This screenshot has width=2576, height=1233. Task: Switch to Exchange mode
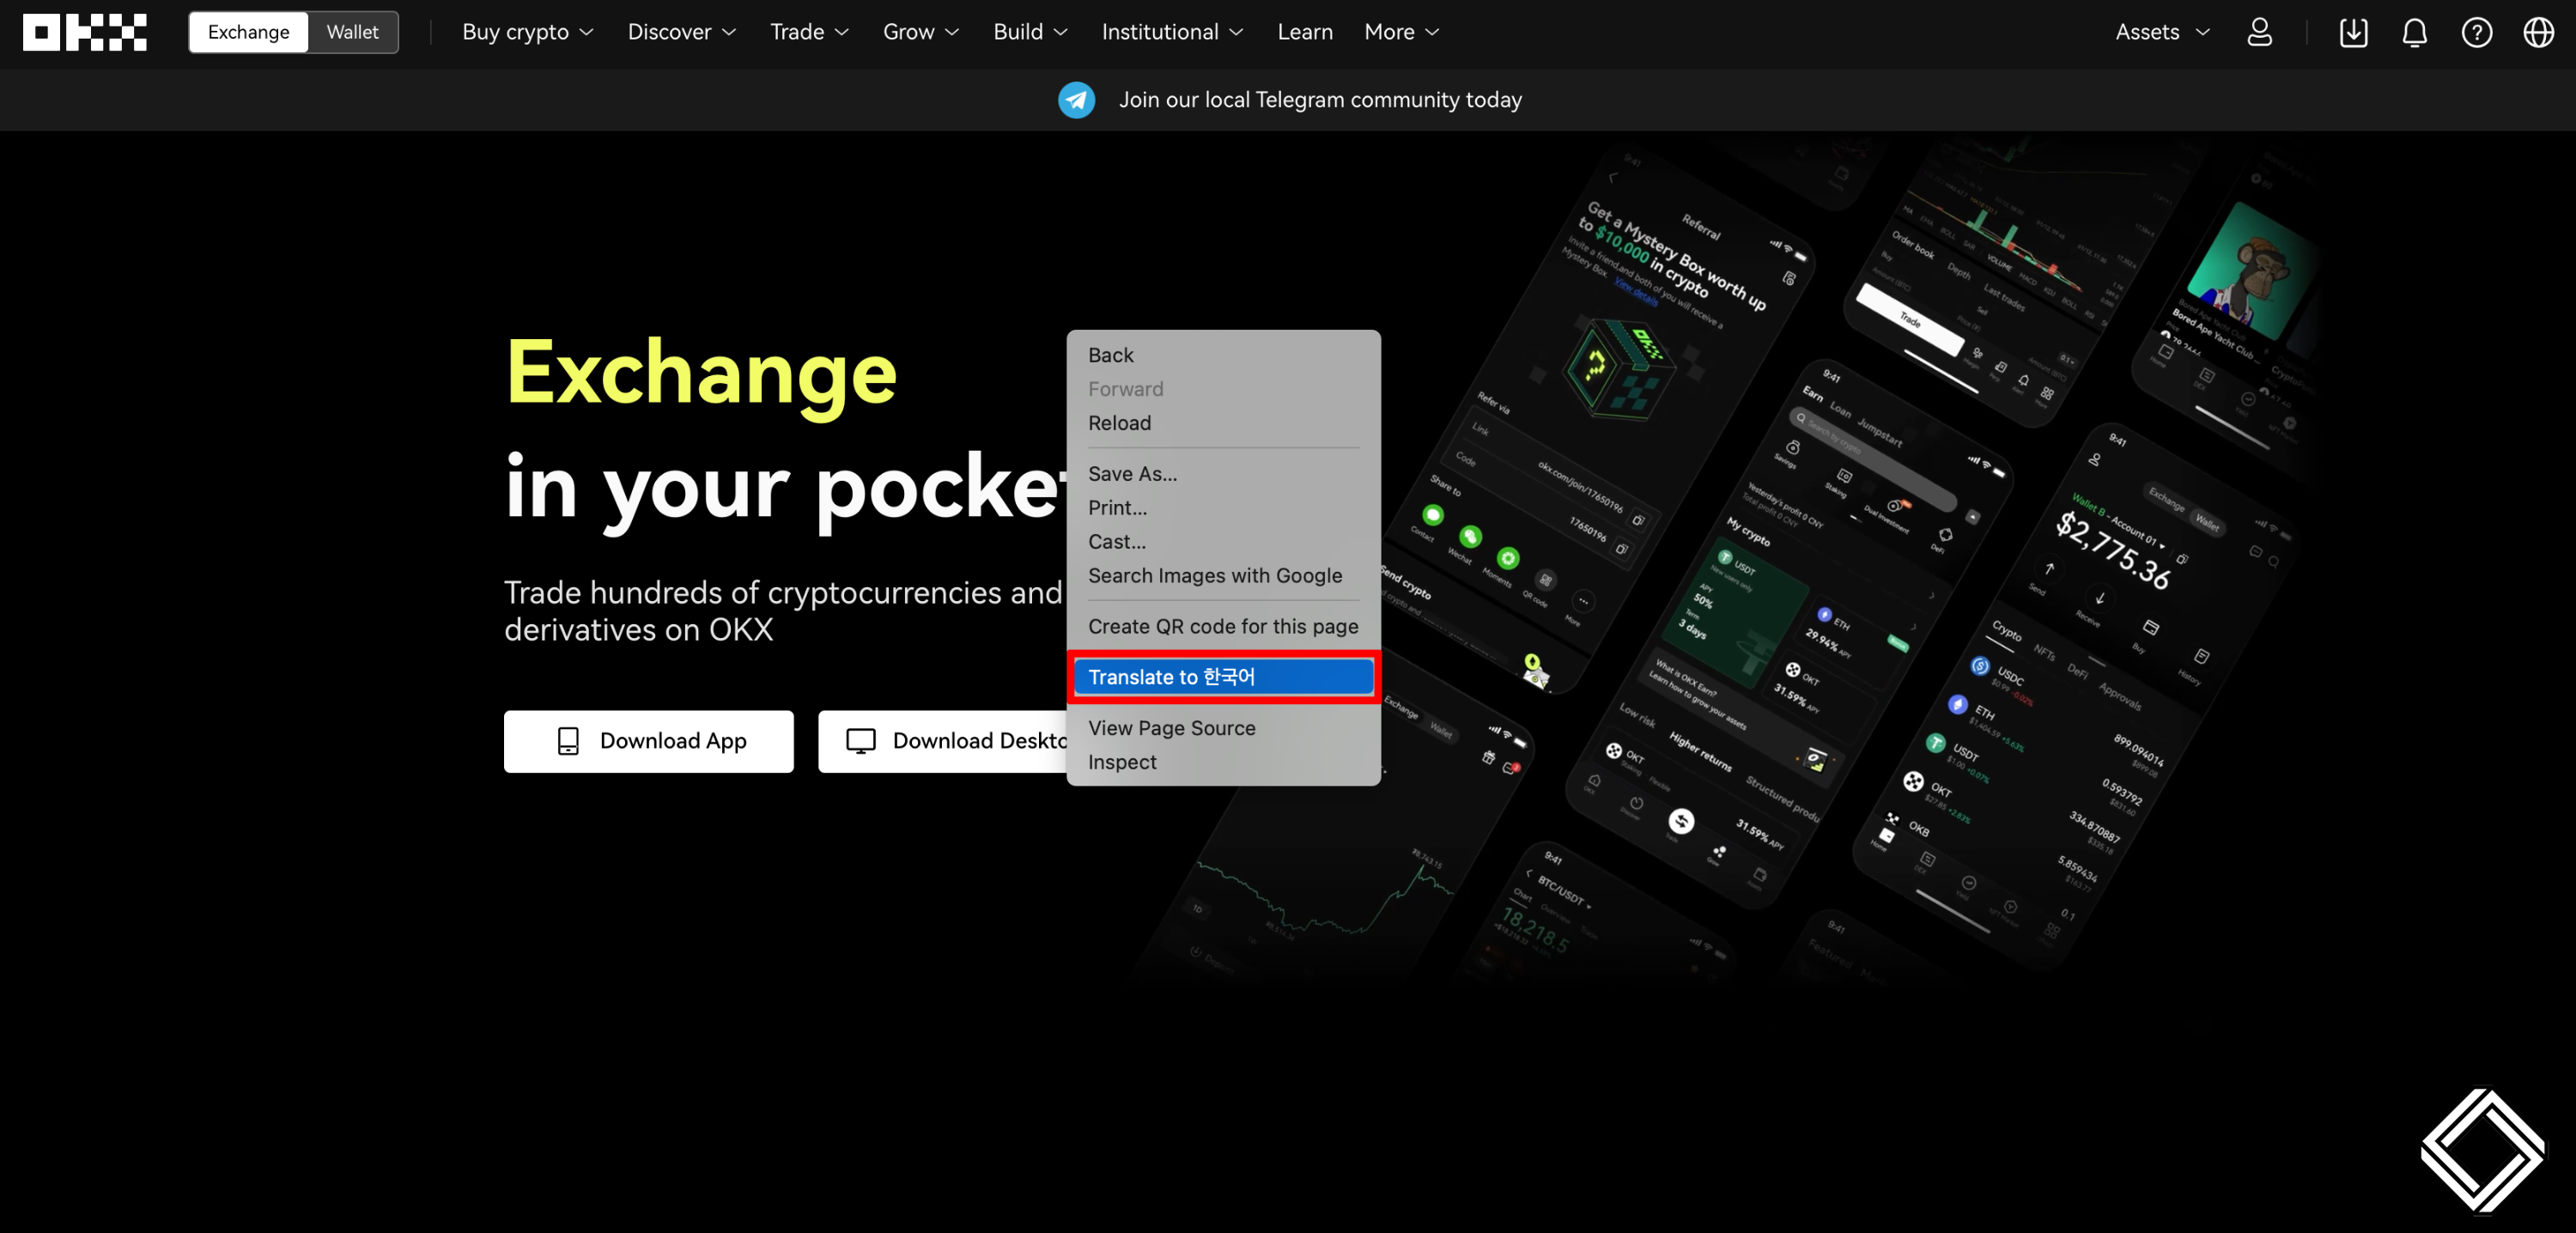(x=248, y=32)
